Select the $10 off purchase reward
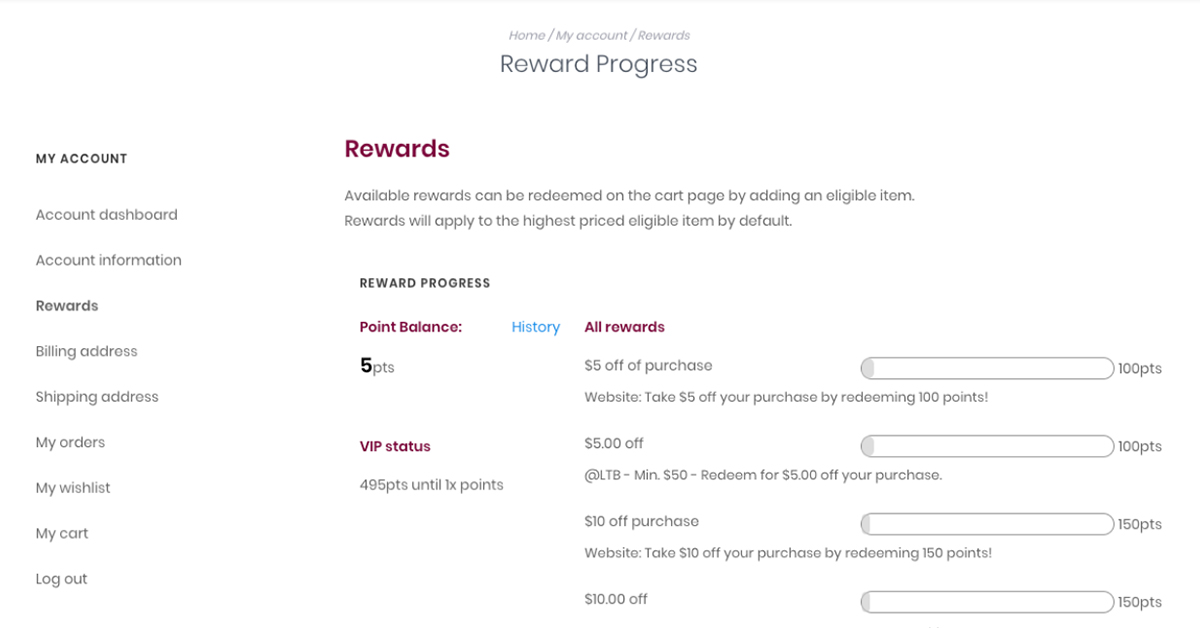 point(641,521)
